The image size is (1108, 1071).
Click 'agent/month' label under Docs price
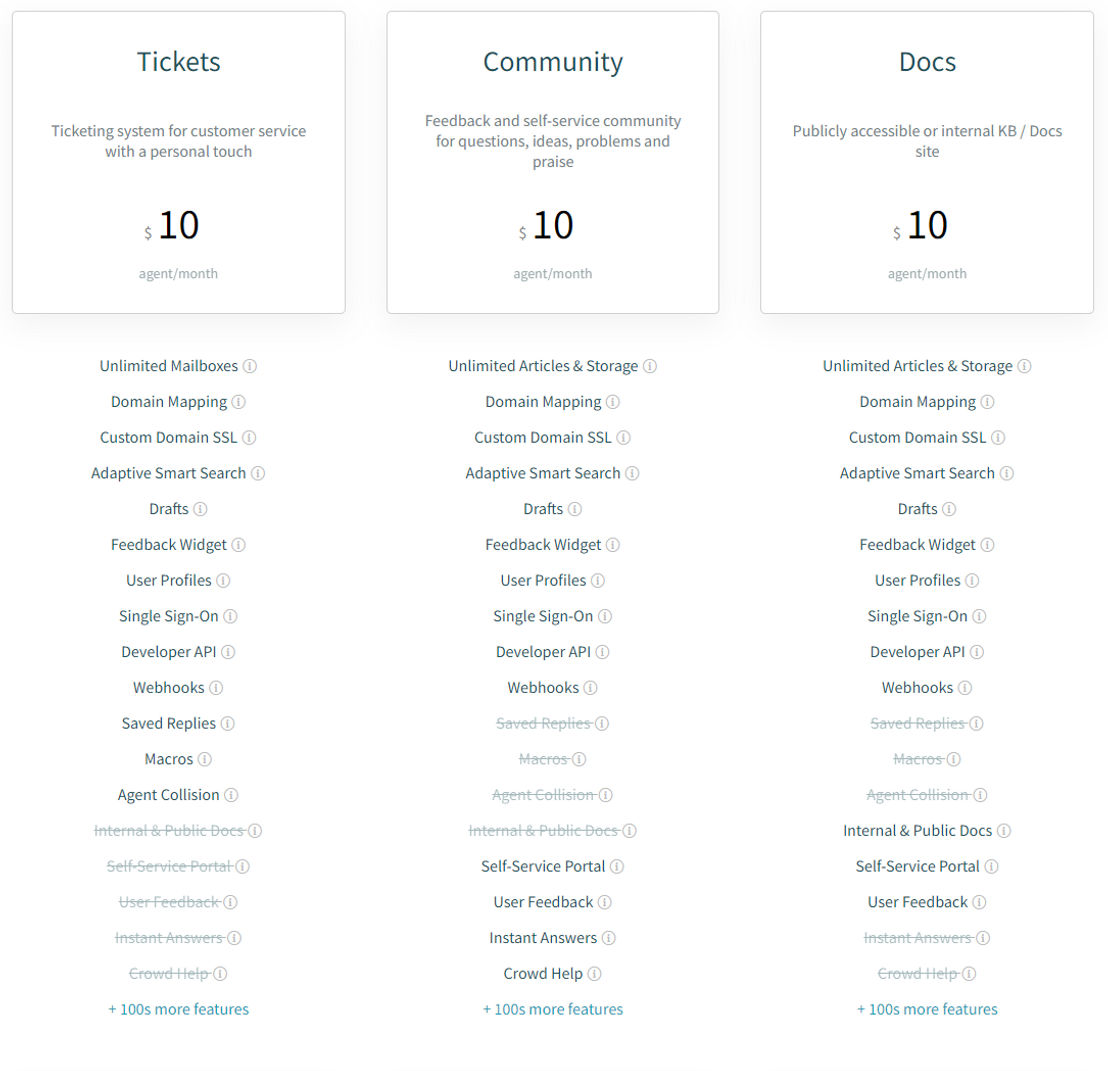[927, 273]
